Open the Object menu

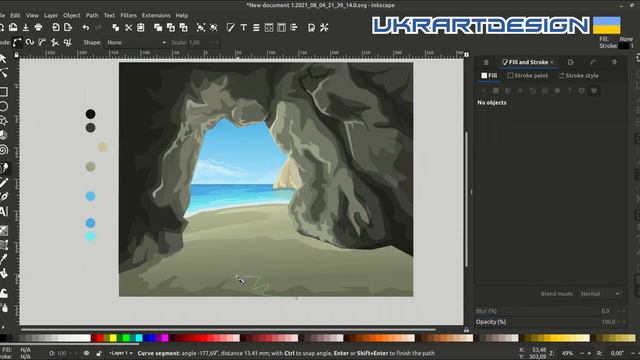pyautogui.click(x=72, y=15)
